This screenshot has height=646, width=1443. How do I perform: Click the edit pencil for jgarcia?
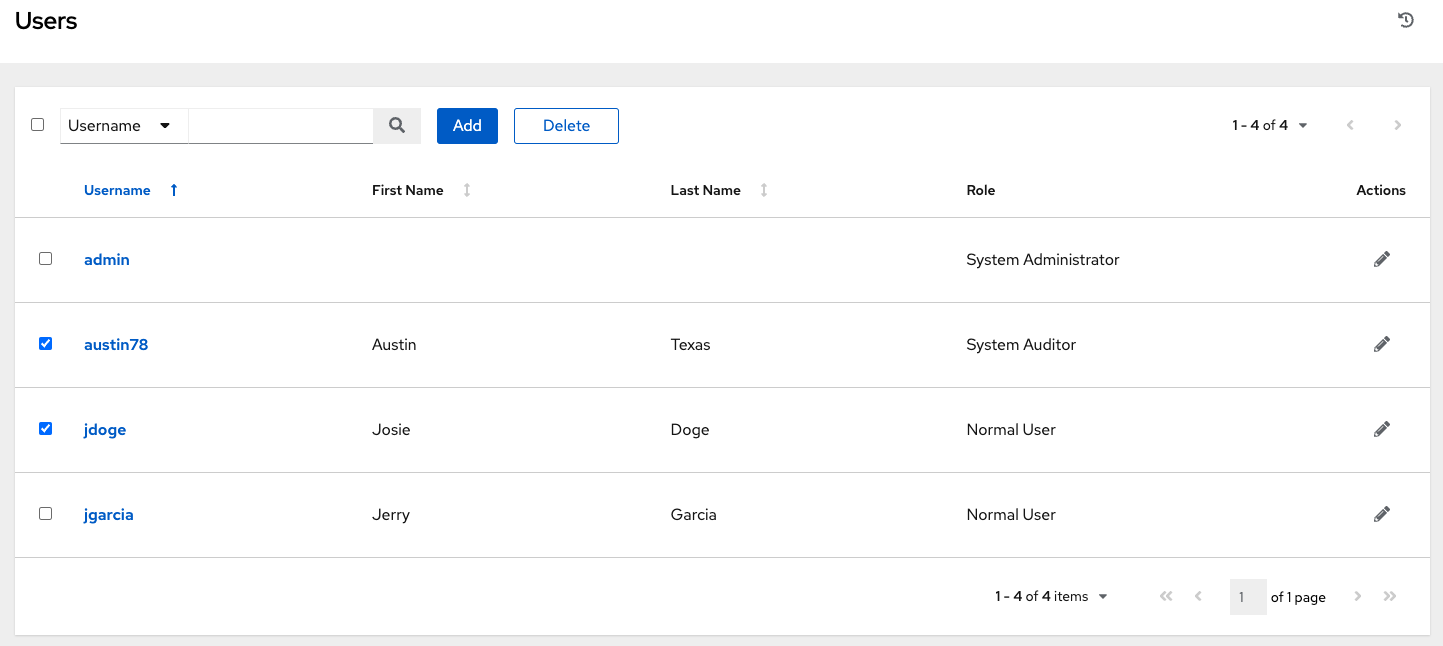coord(1381,513)
